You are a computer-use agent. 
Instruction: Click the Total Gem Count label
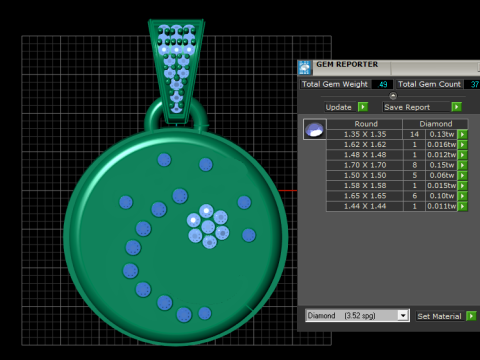pyautogui.click(x=429, y=84)
